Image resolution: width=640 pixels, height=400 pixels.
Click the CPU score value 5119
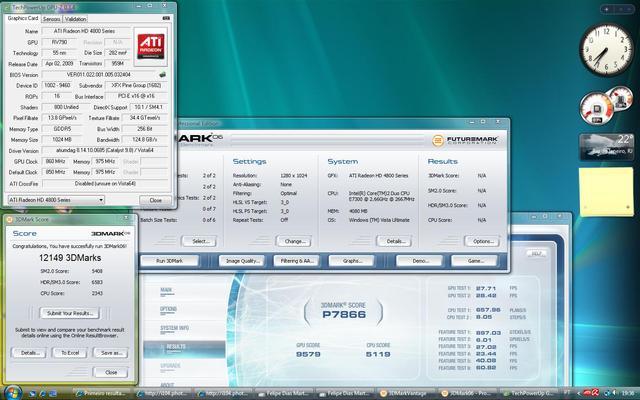point(378,354)
